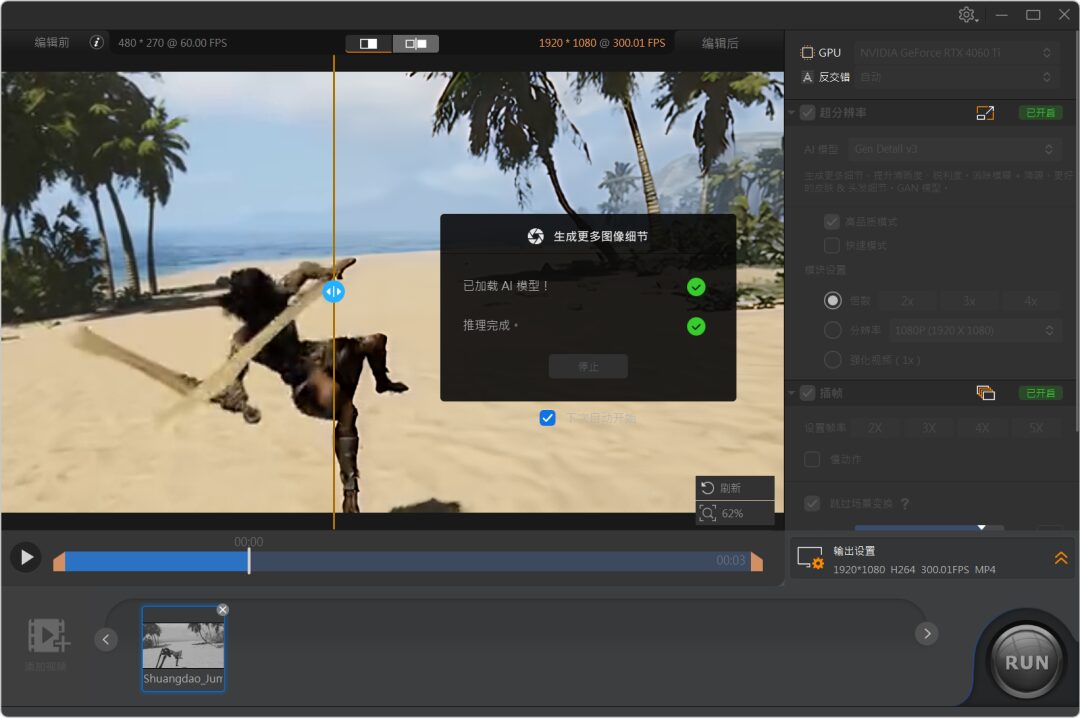The image size is (1080, 718).
Task: Click the 1920 * 1080 @ 300.01 FPS text
Action: [602, 43]
